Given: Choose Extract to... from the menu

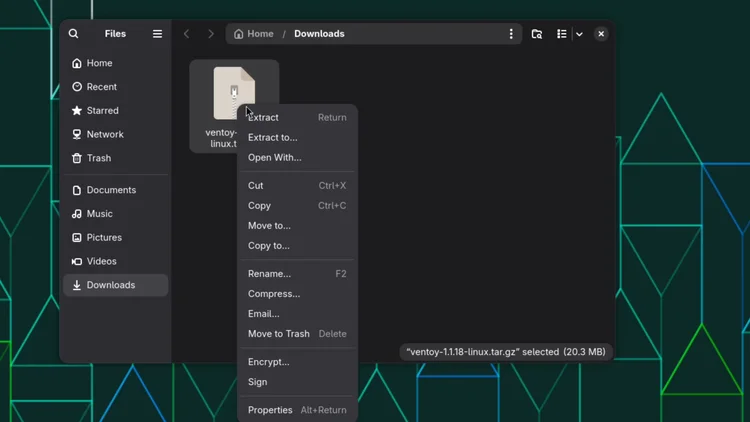Looking at the screenshot, I should pyautogui.click(x=297, y=137).
